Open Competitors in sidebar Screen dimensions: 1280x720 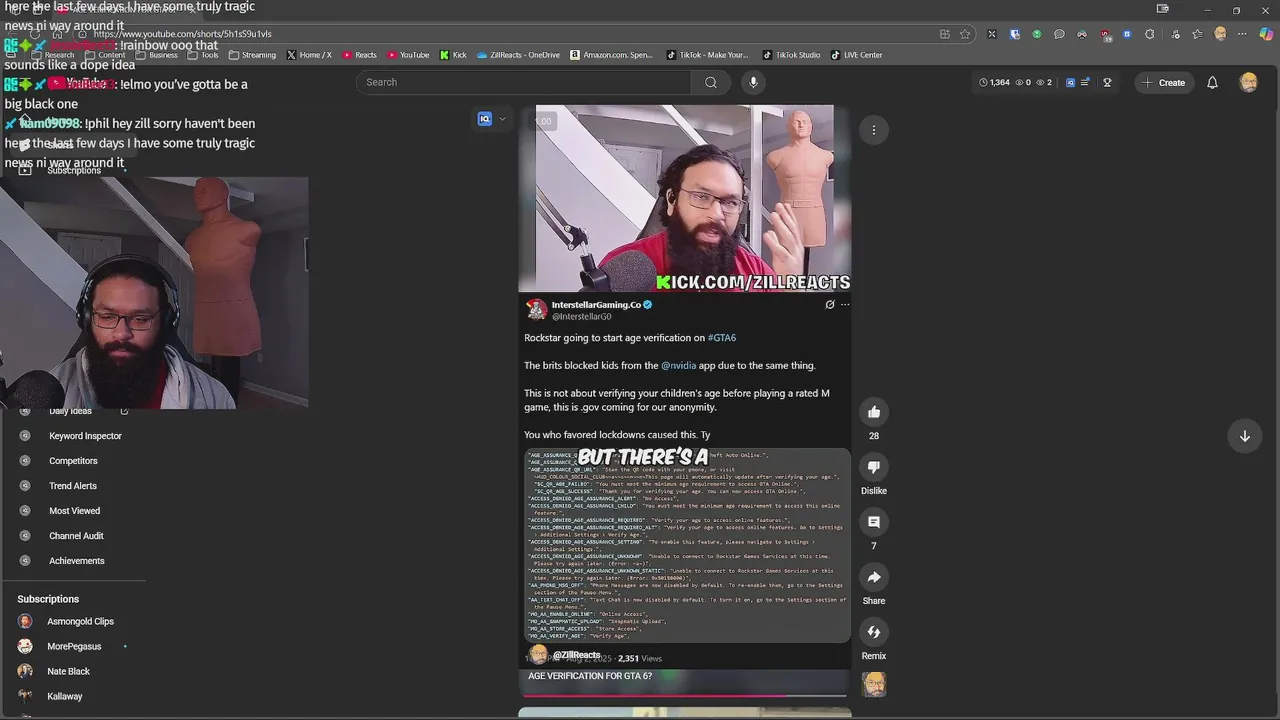tap(73, 461)
